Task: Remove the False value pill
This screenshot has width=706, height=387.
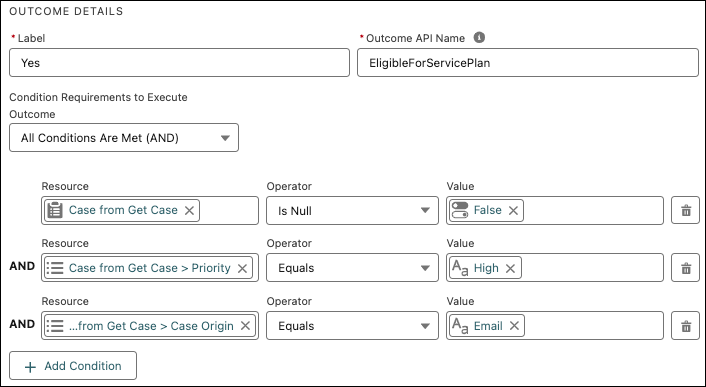Action: 513,210
